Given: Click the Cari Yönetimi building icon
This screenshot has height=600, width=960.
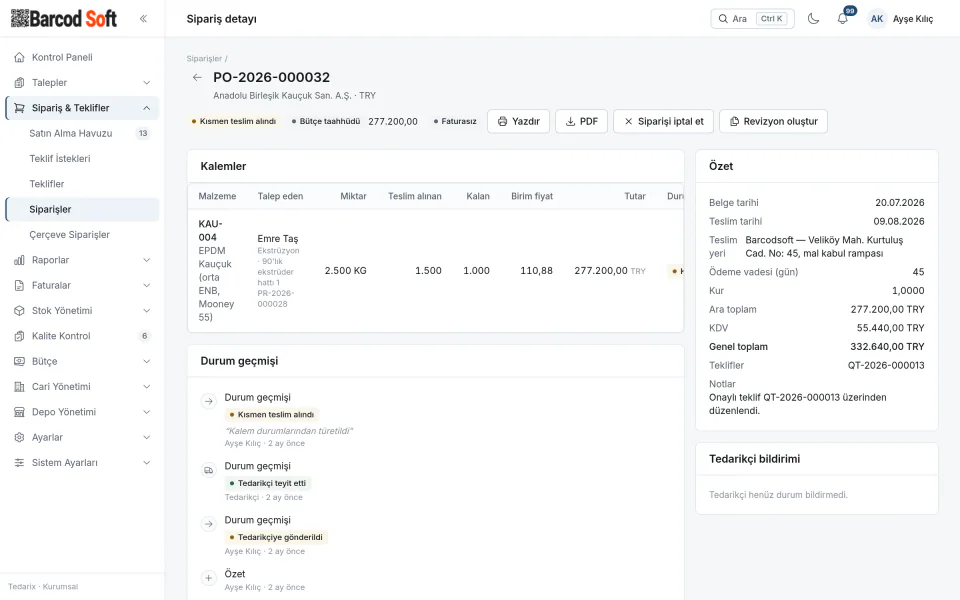Looking at the screenshot, I should point(20,387).
